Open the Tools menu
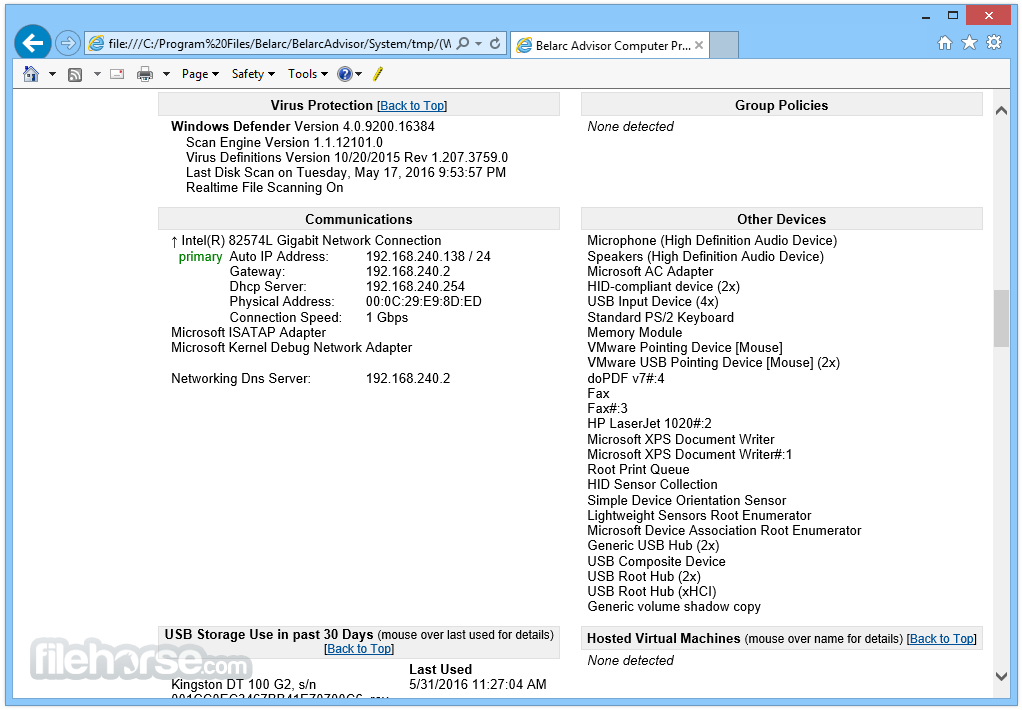Screen dimensions: 1022x710 click(x=308, y=74)
